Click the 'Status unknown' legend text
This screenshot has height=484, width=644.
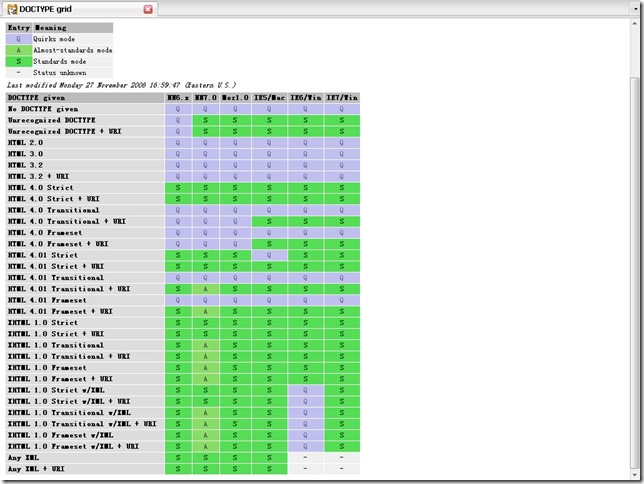pyautogui.click(x=60, y=73)
